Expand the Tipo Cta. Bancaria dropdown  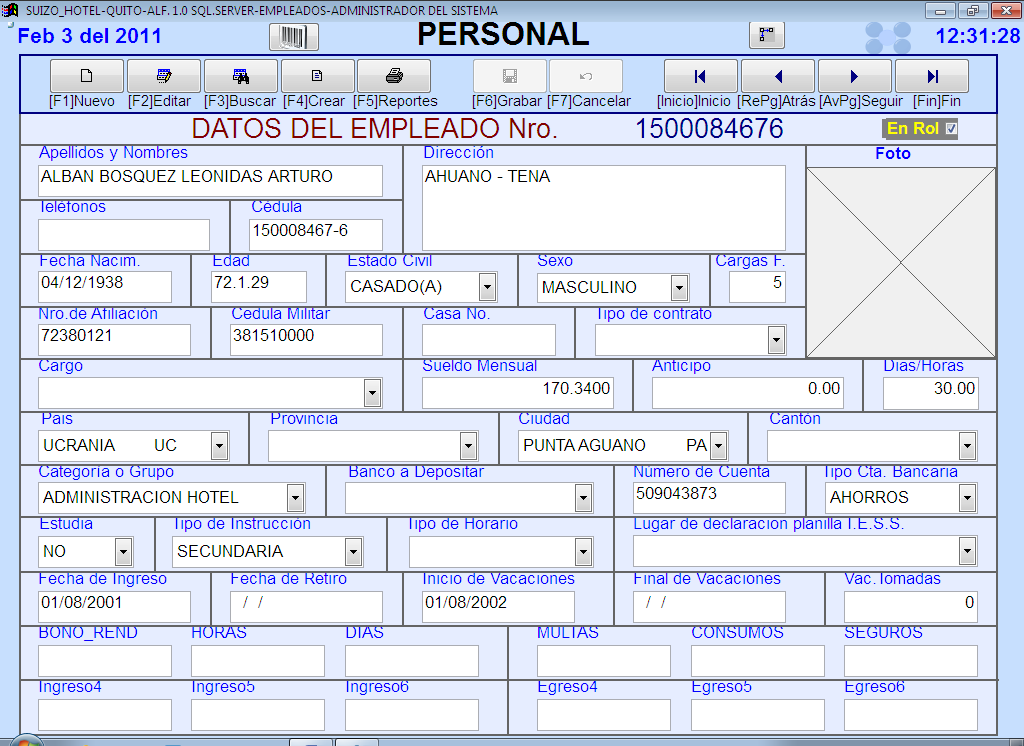(966, 497)
